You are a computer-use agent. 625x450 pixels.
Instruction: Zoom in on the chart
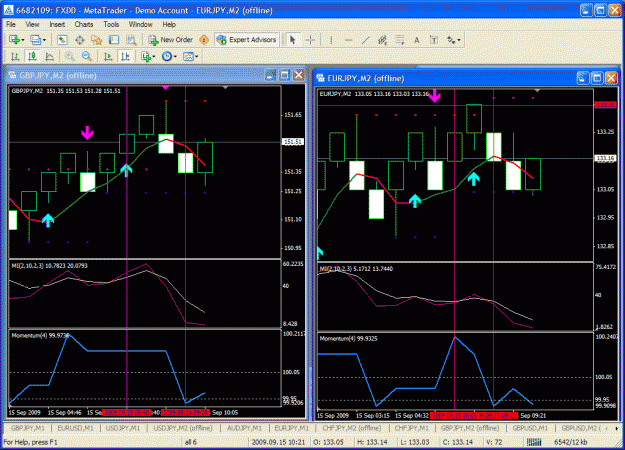tap(70, 57)
